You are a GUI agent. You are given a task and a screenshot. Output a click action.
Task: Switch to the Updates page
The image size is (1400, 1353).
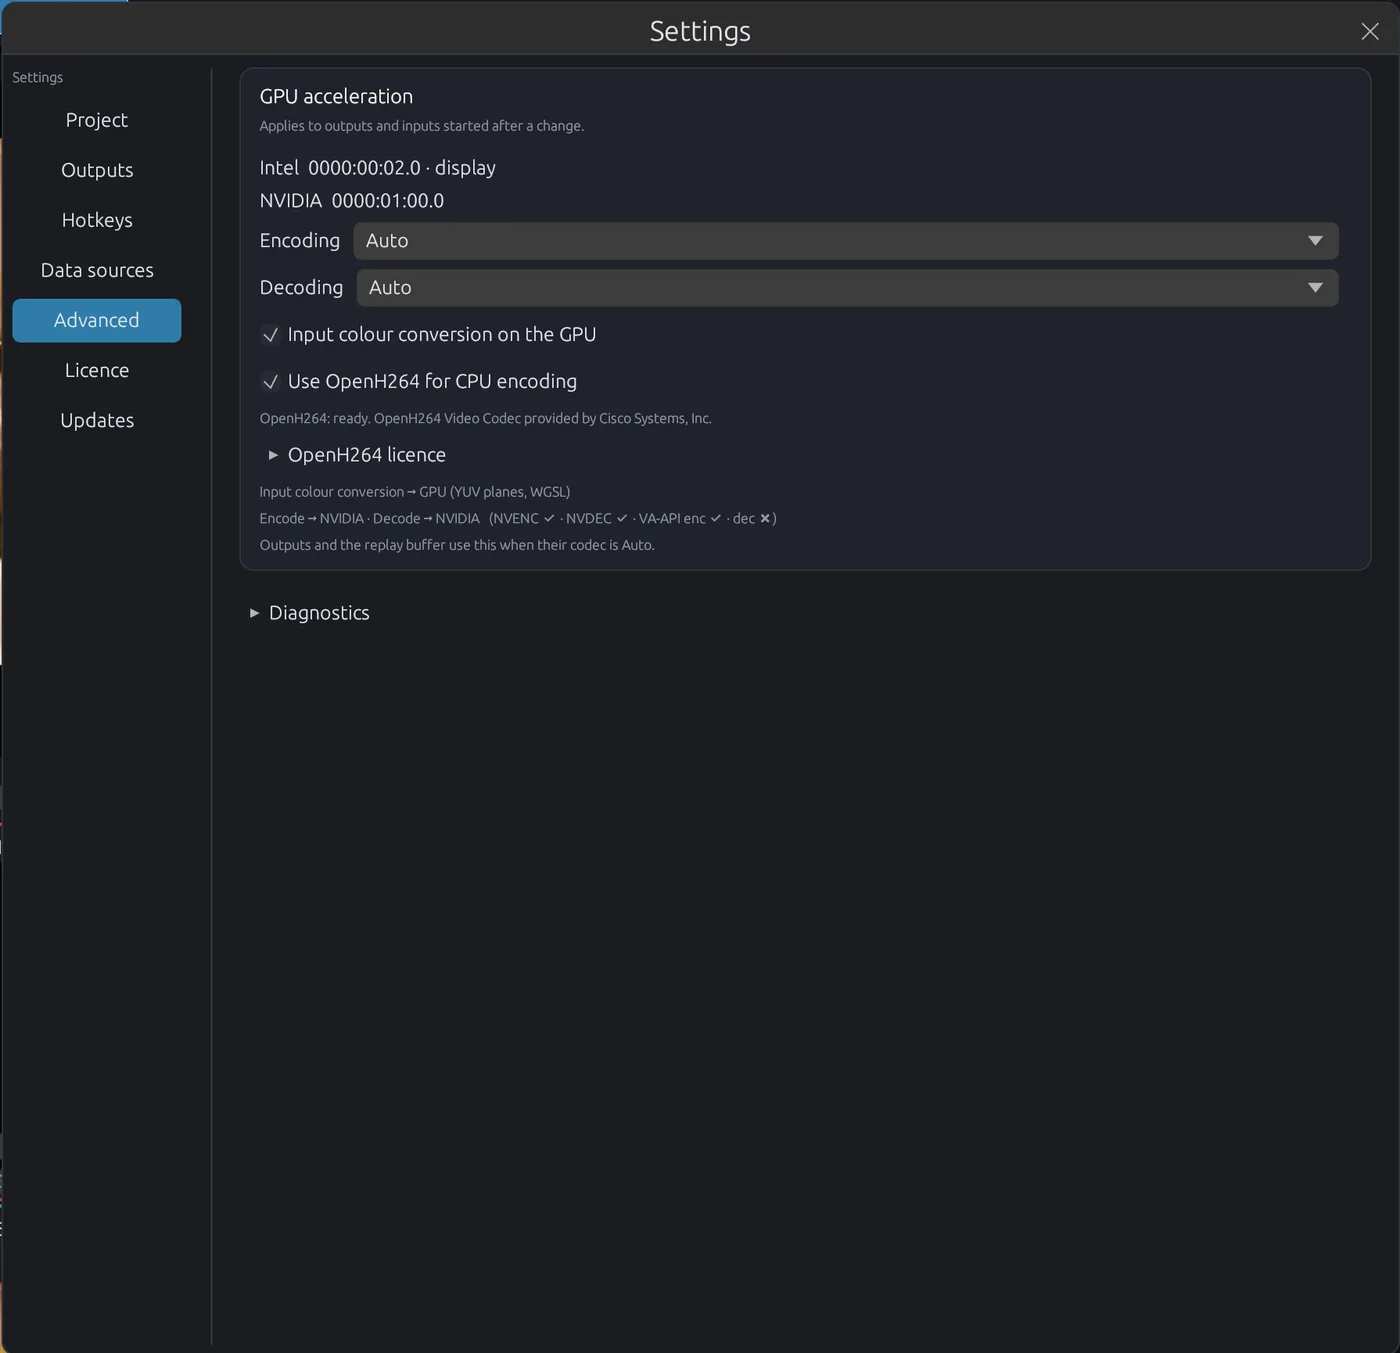click(97, 420)
